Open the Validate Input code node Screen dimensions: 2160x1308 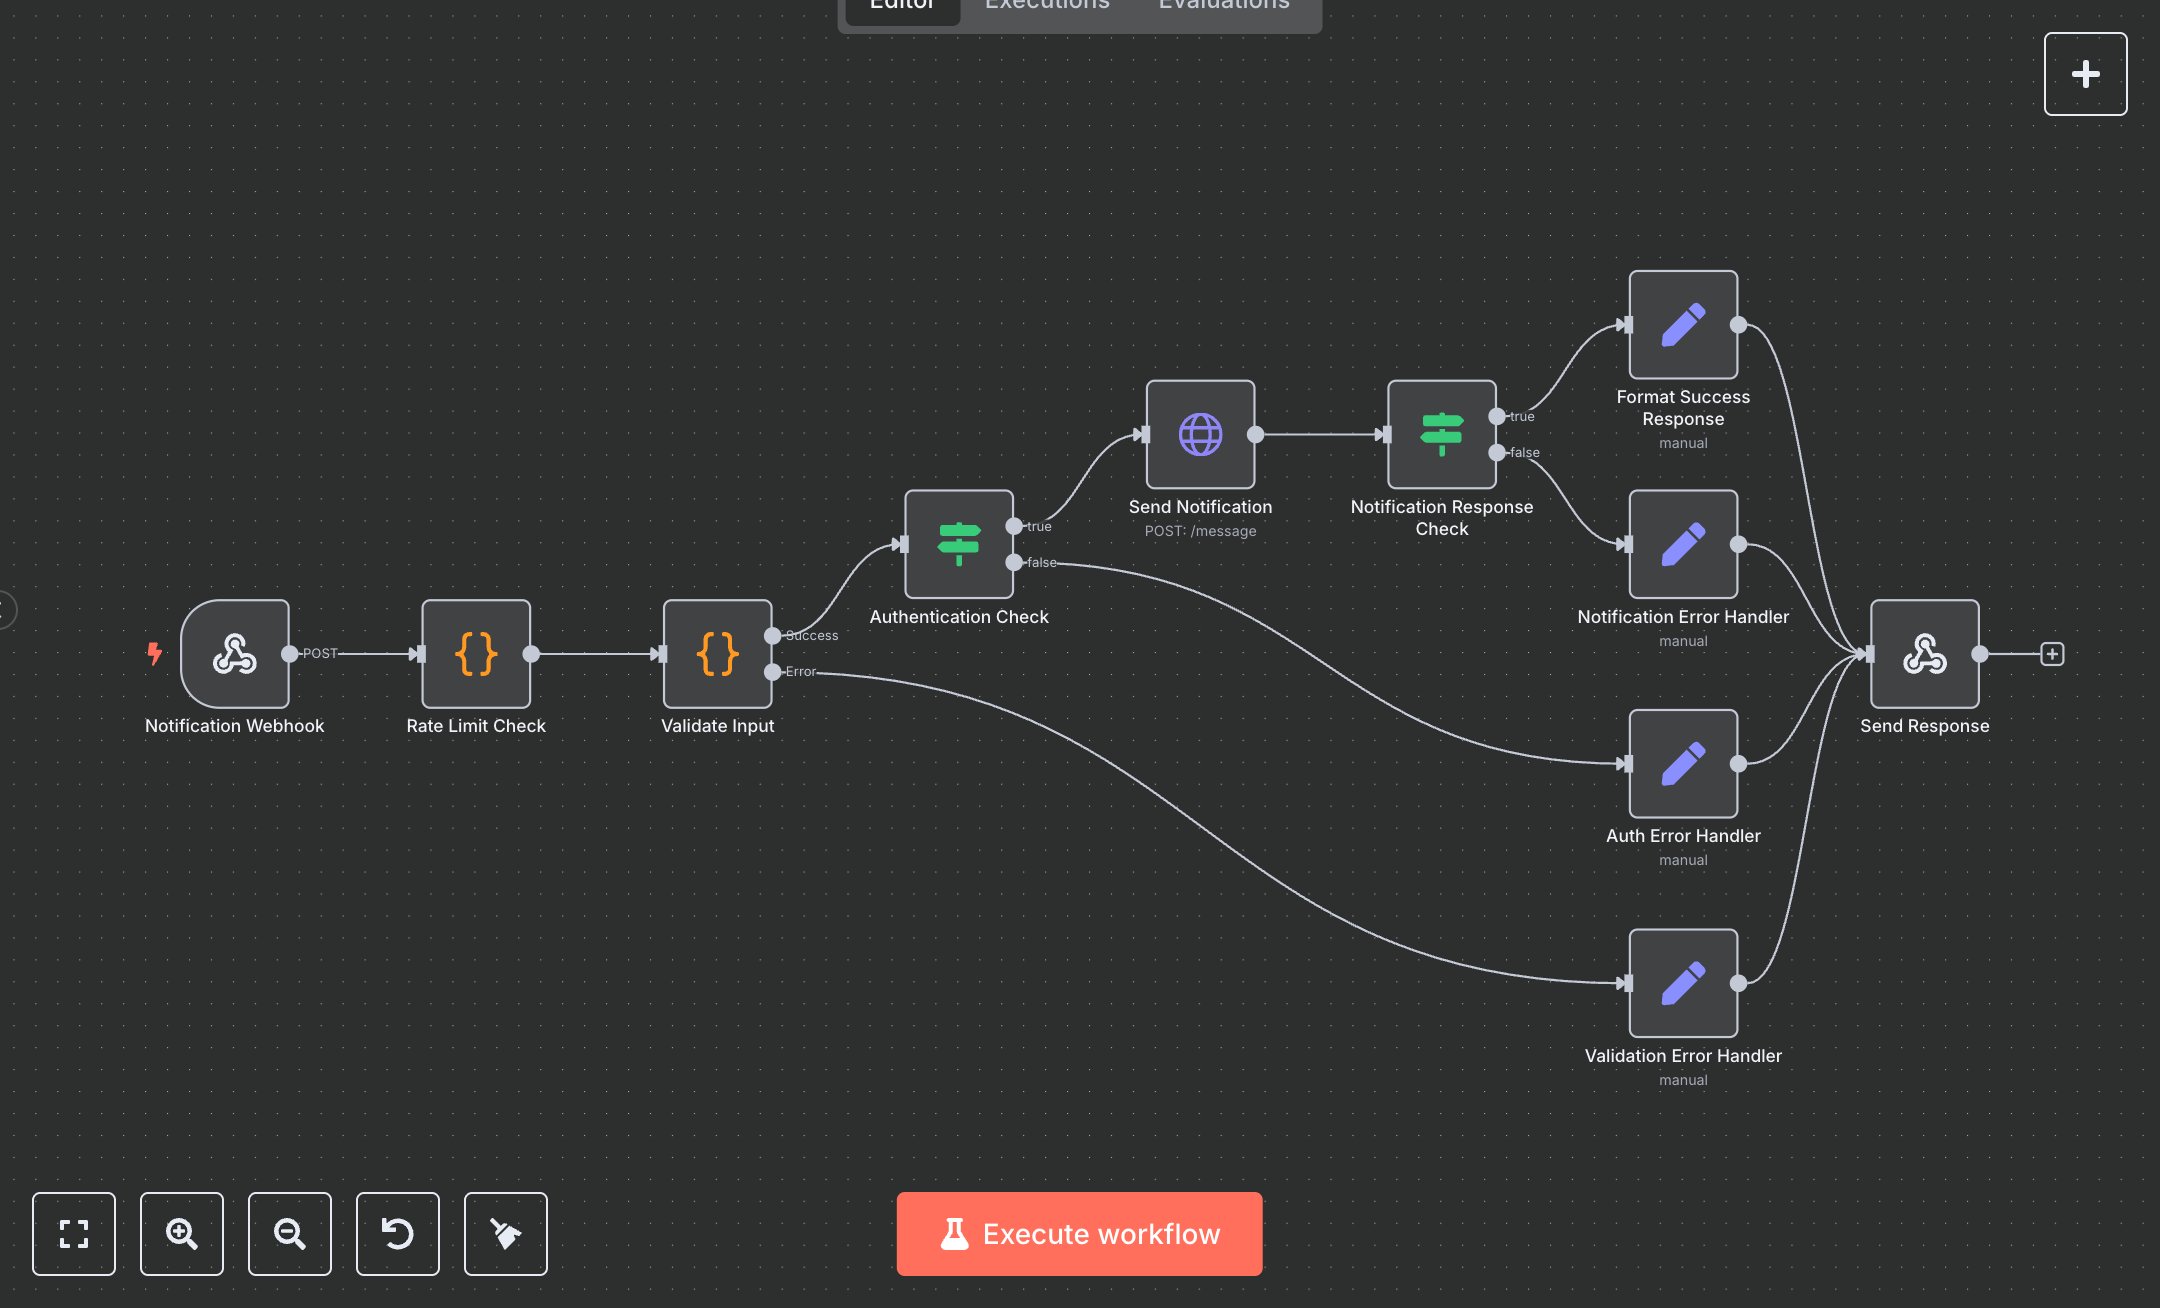click(716, 655)
